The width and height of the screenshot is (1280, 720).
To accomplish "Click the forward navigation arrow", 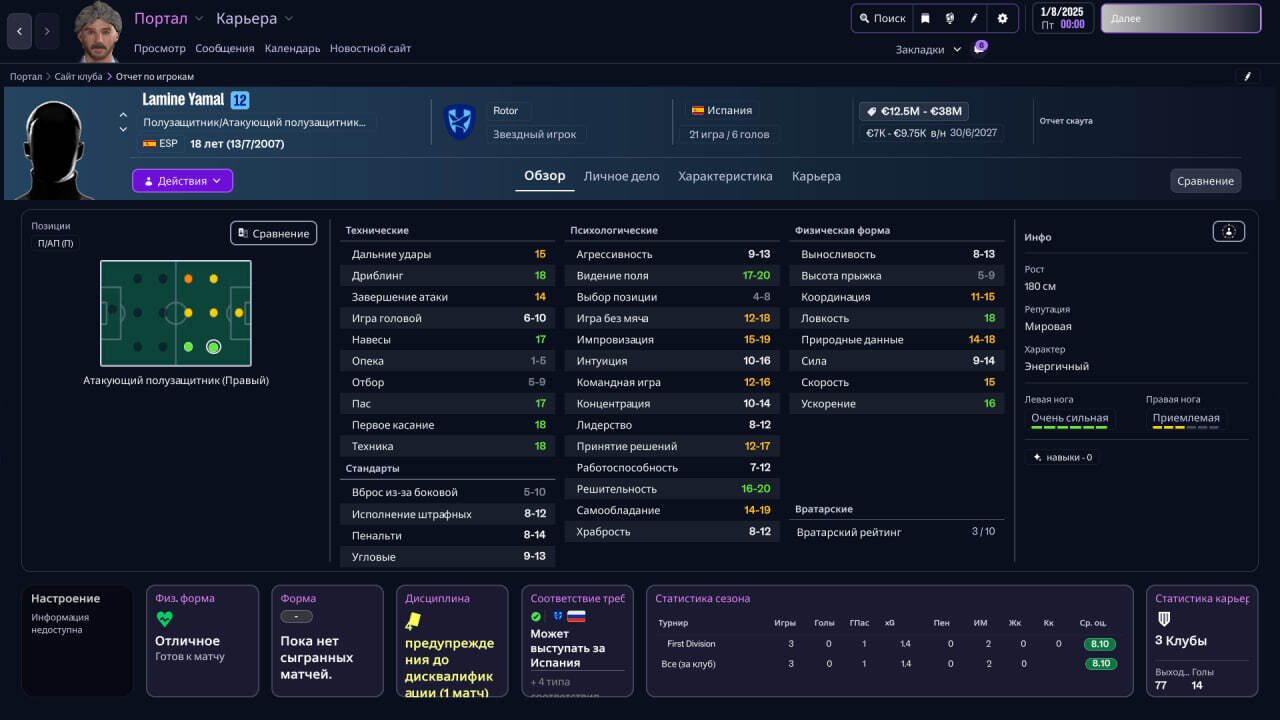I will [47, 31].
